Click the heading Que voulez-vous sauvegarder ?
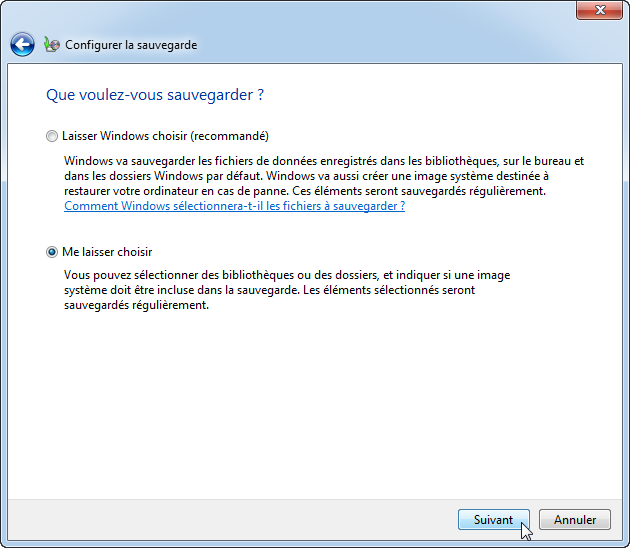Screen dimensions: 630x548 pos(155,95)
